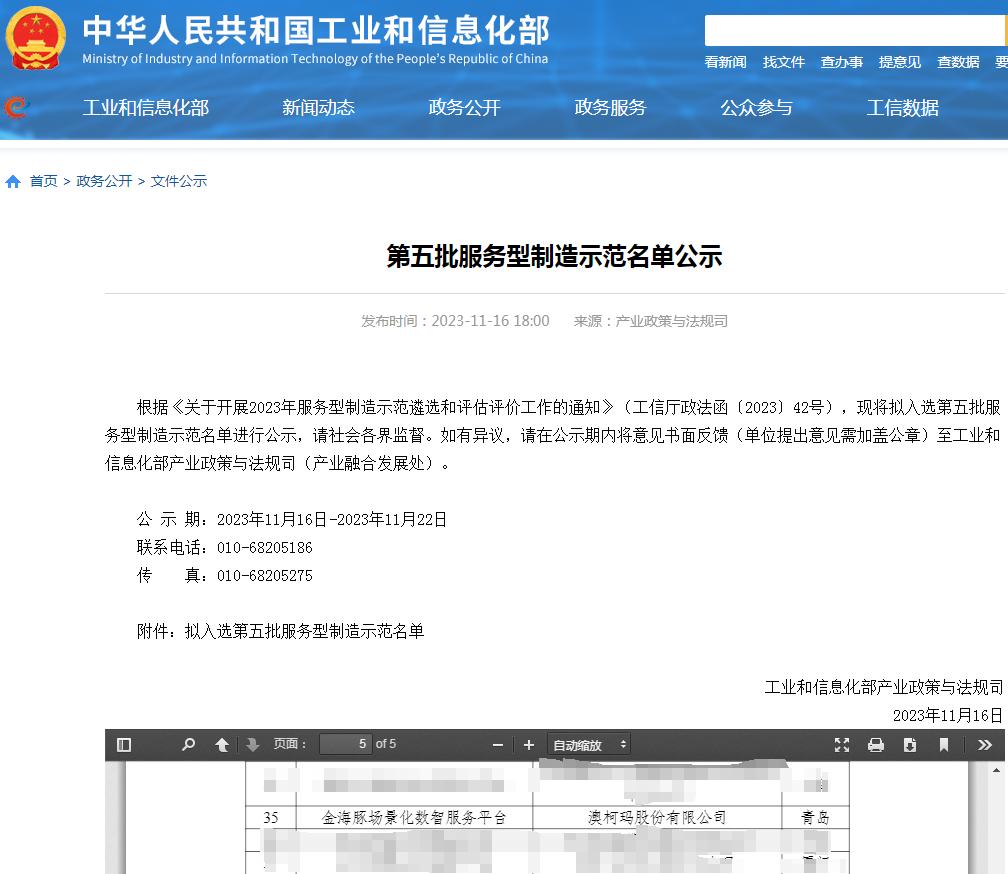The width and height of the screenshot is (1008, 874).
Task: Follow the 政务公开 breadcrumb link
Action: click(103, 180)
